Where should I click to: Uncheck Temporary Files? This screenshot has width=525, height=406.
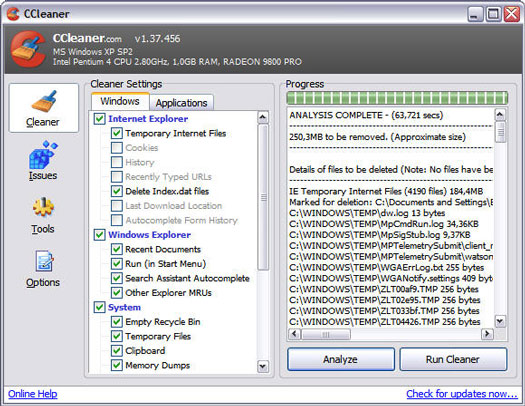117,336
